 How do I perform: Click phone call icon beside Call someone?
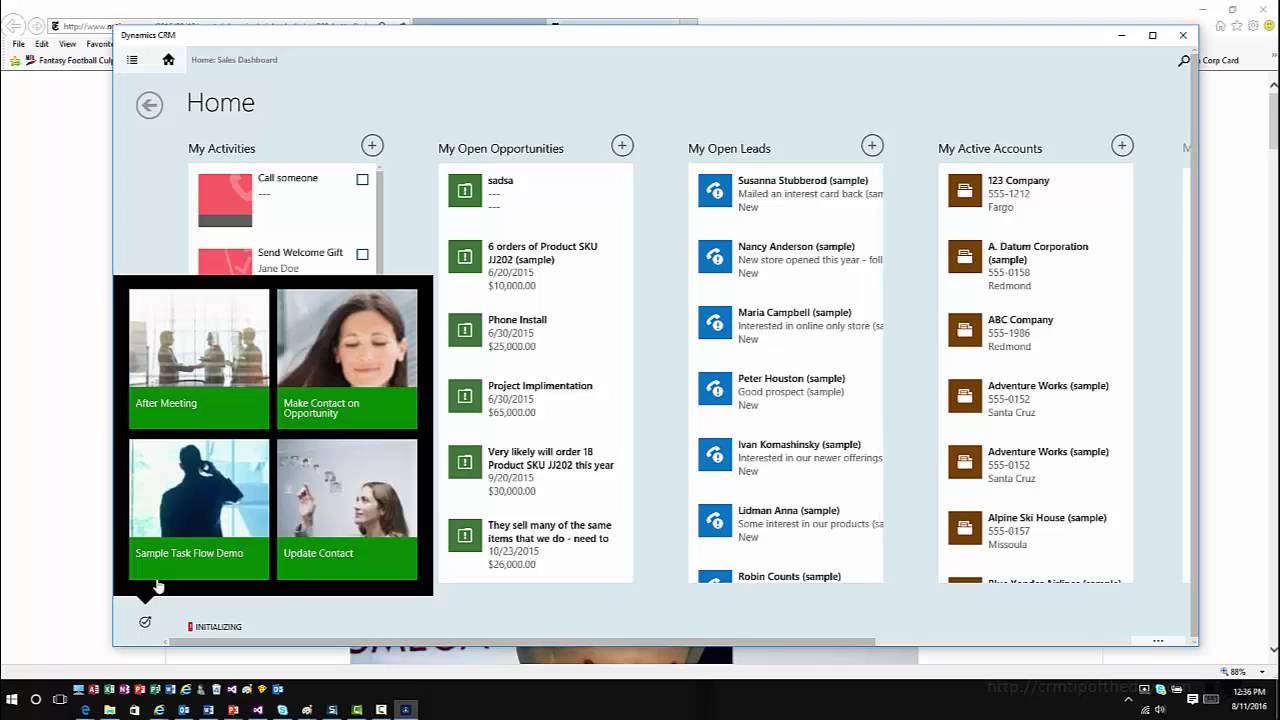point(225,200)
